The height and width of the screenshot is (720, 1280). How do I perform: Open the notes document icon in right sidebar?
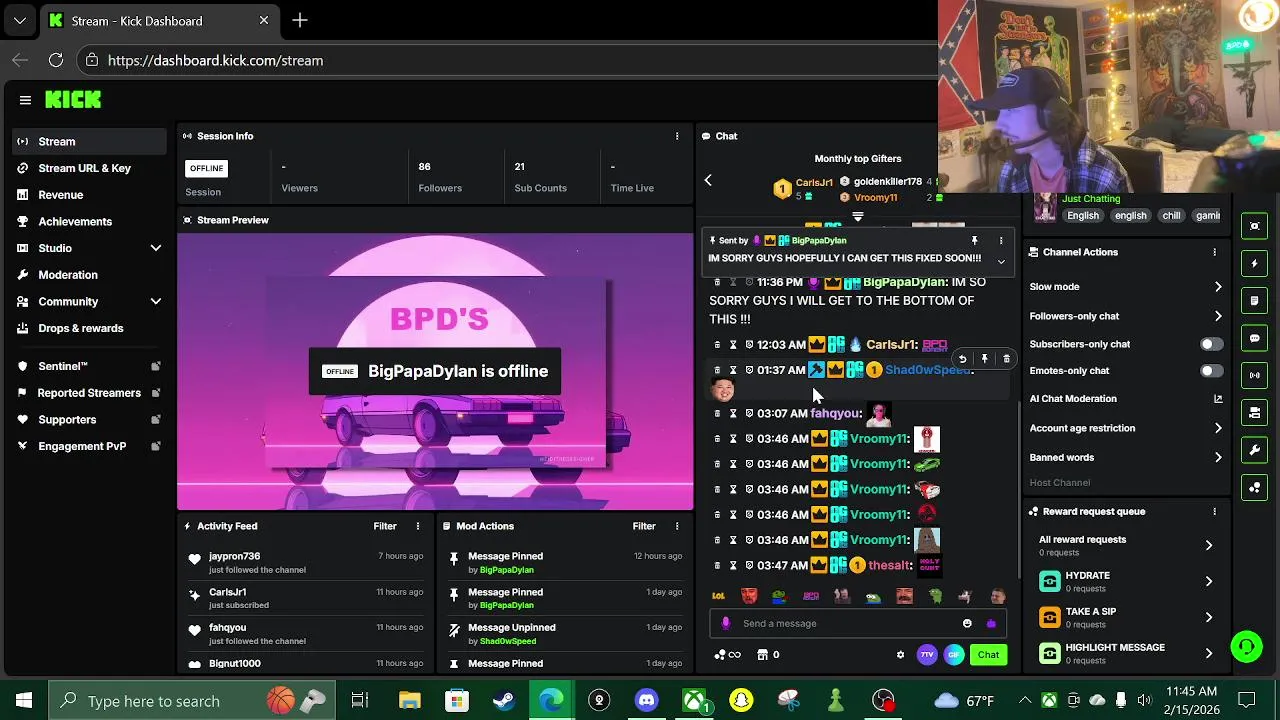pyautogui.click(x=1255, y=301)
